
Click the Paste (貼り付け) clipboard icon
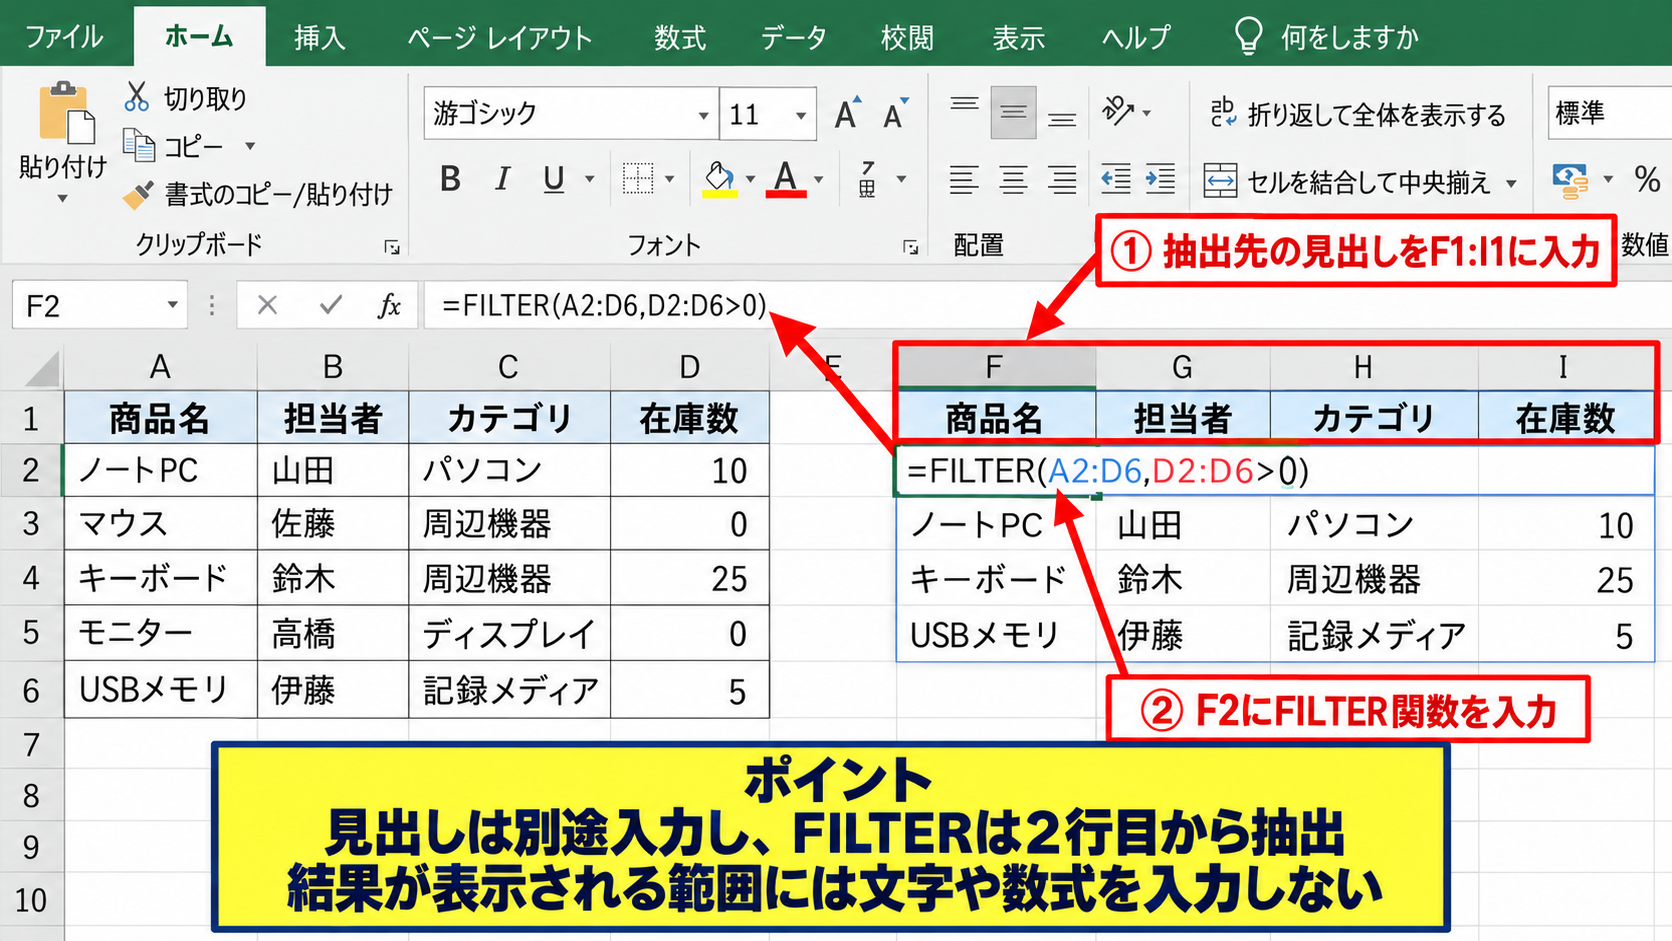(x=66, y=114)
